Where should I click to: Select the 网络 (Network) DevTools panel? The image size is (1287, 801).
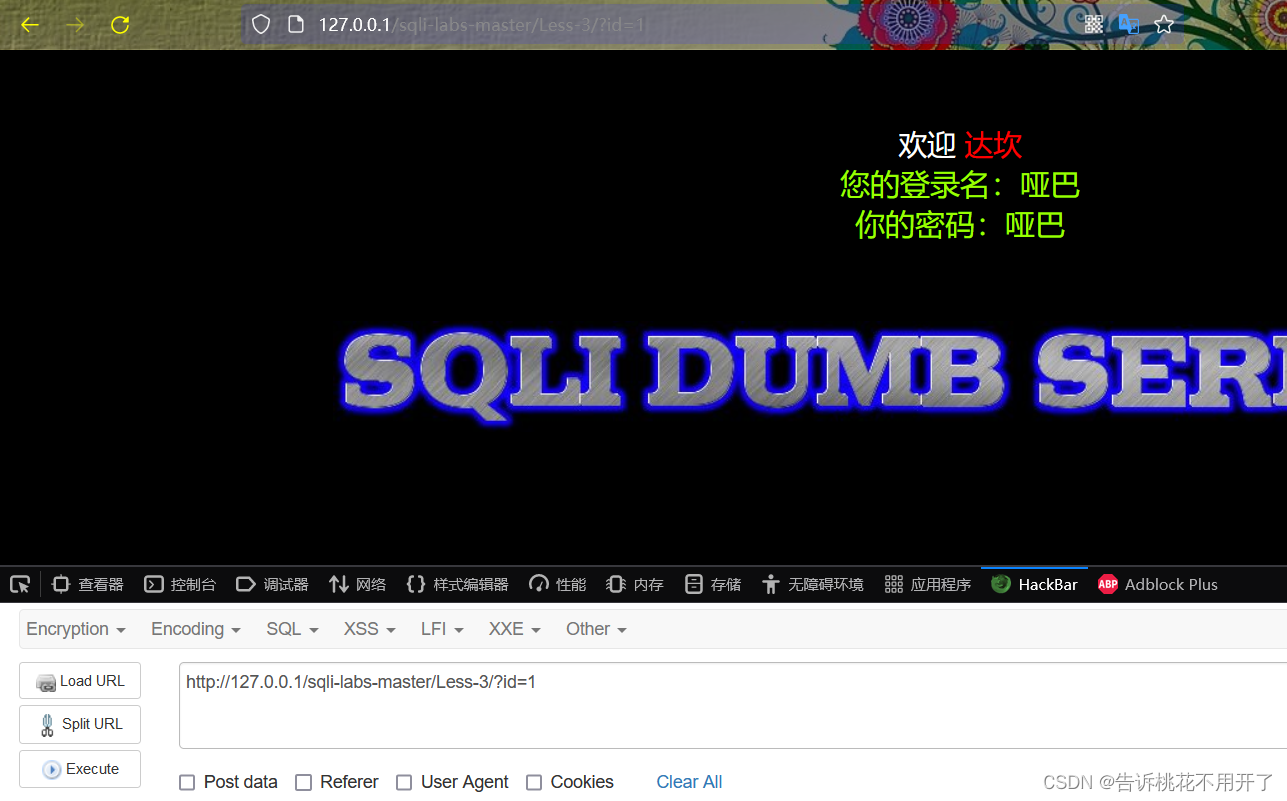coord(357,584)
